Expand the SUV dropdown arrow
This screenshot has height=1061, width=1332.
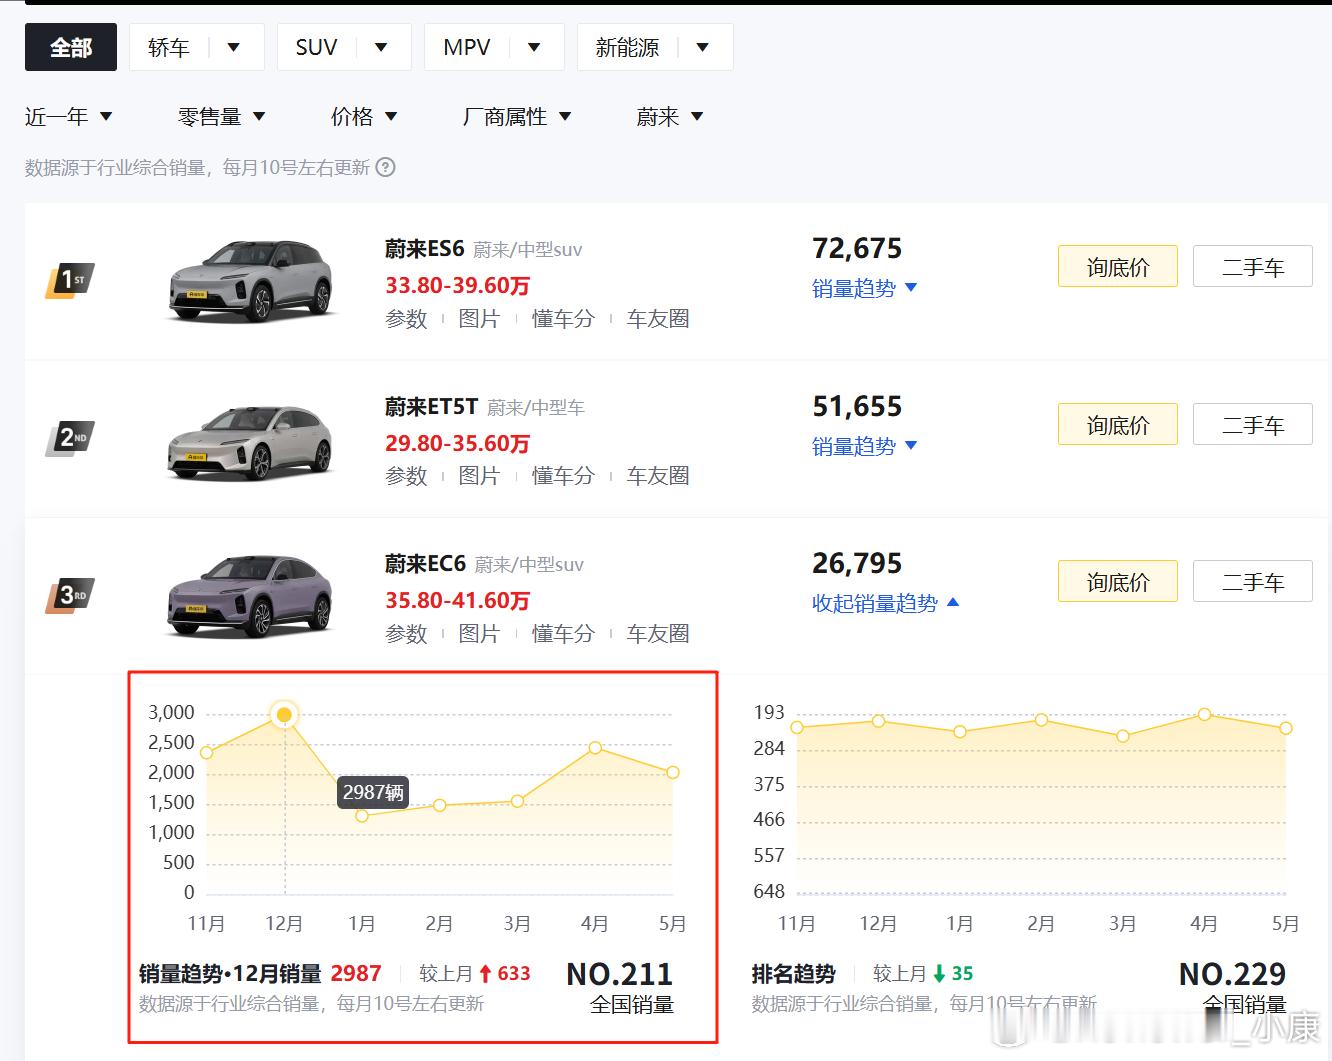click(381, 47)
